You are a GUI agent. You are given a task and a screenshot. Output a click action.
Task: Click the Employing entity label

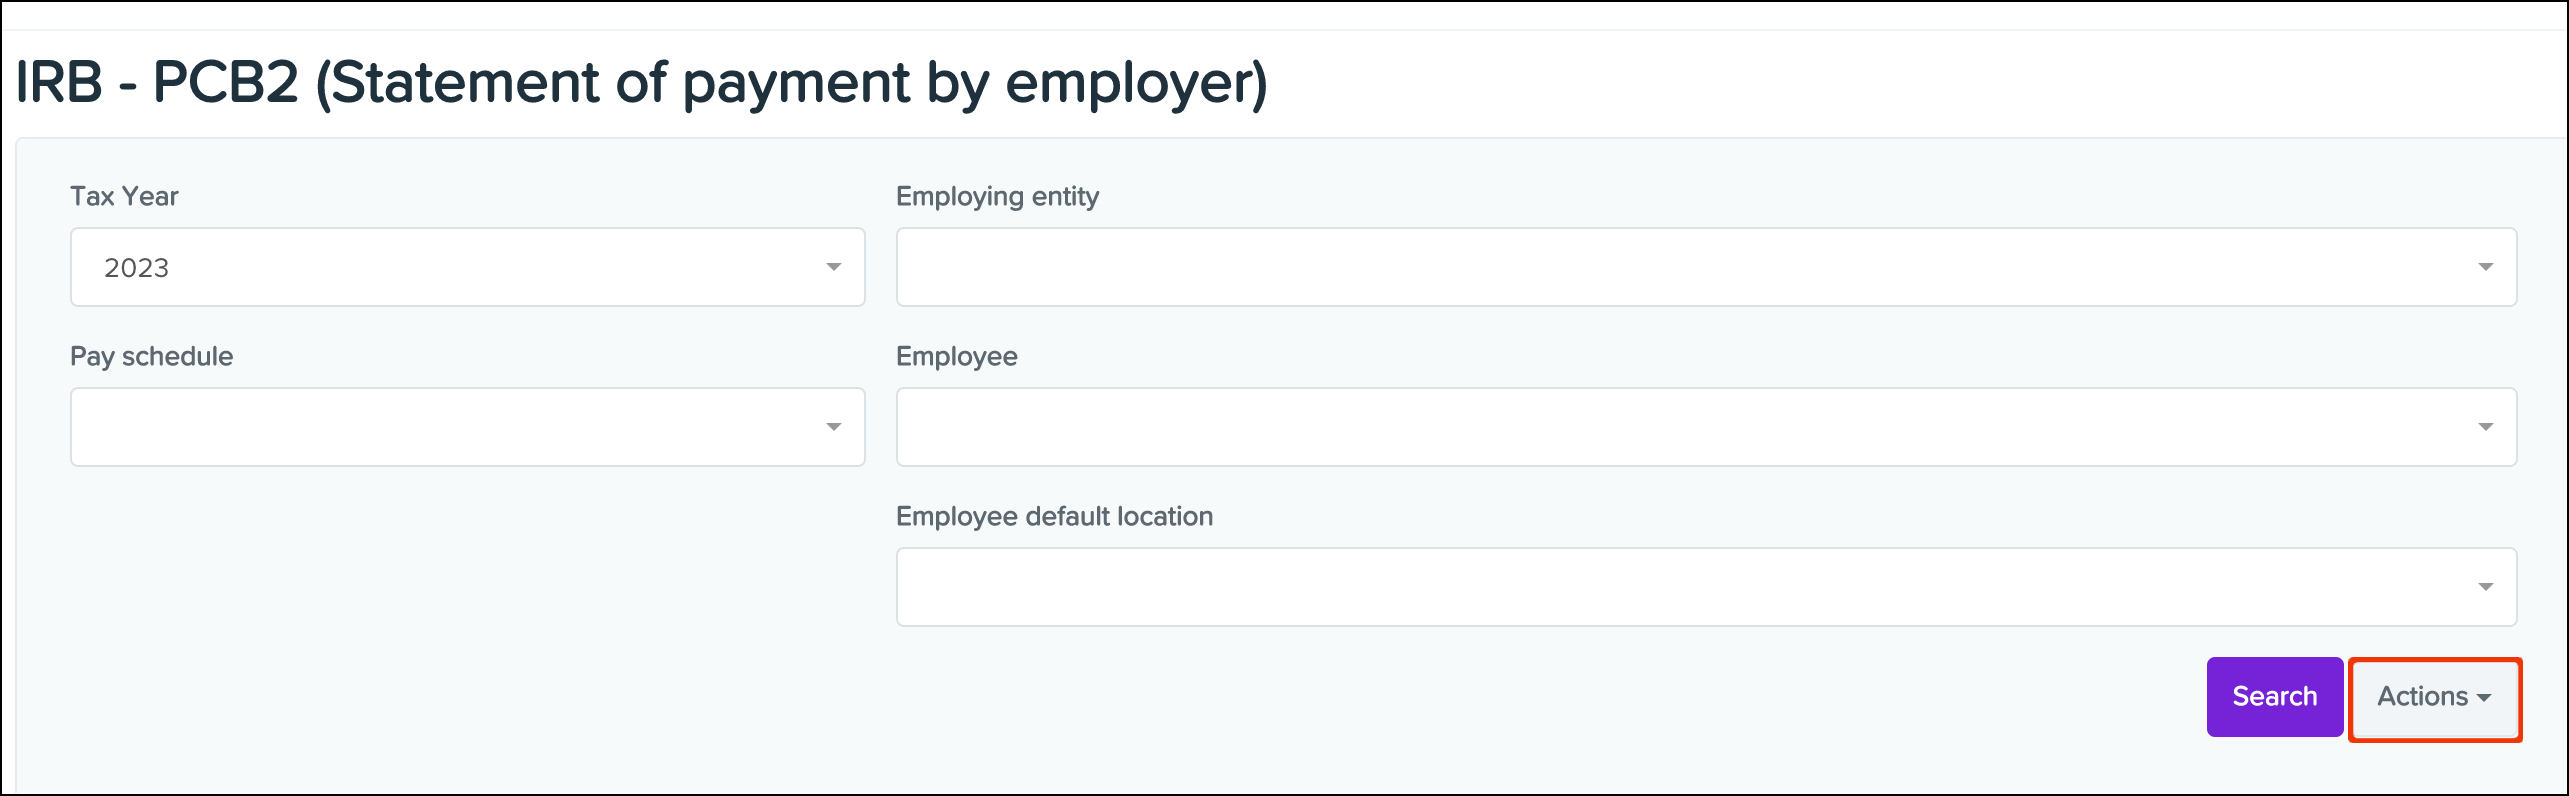(997, 196)
